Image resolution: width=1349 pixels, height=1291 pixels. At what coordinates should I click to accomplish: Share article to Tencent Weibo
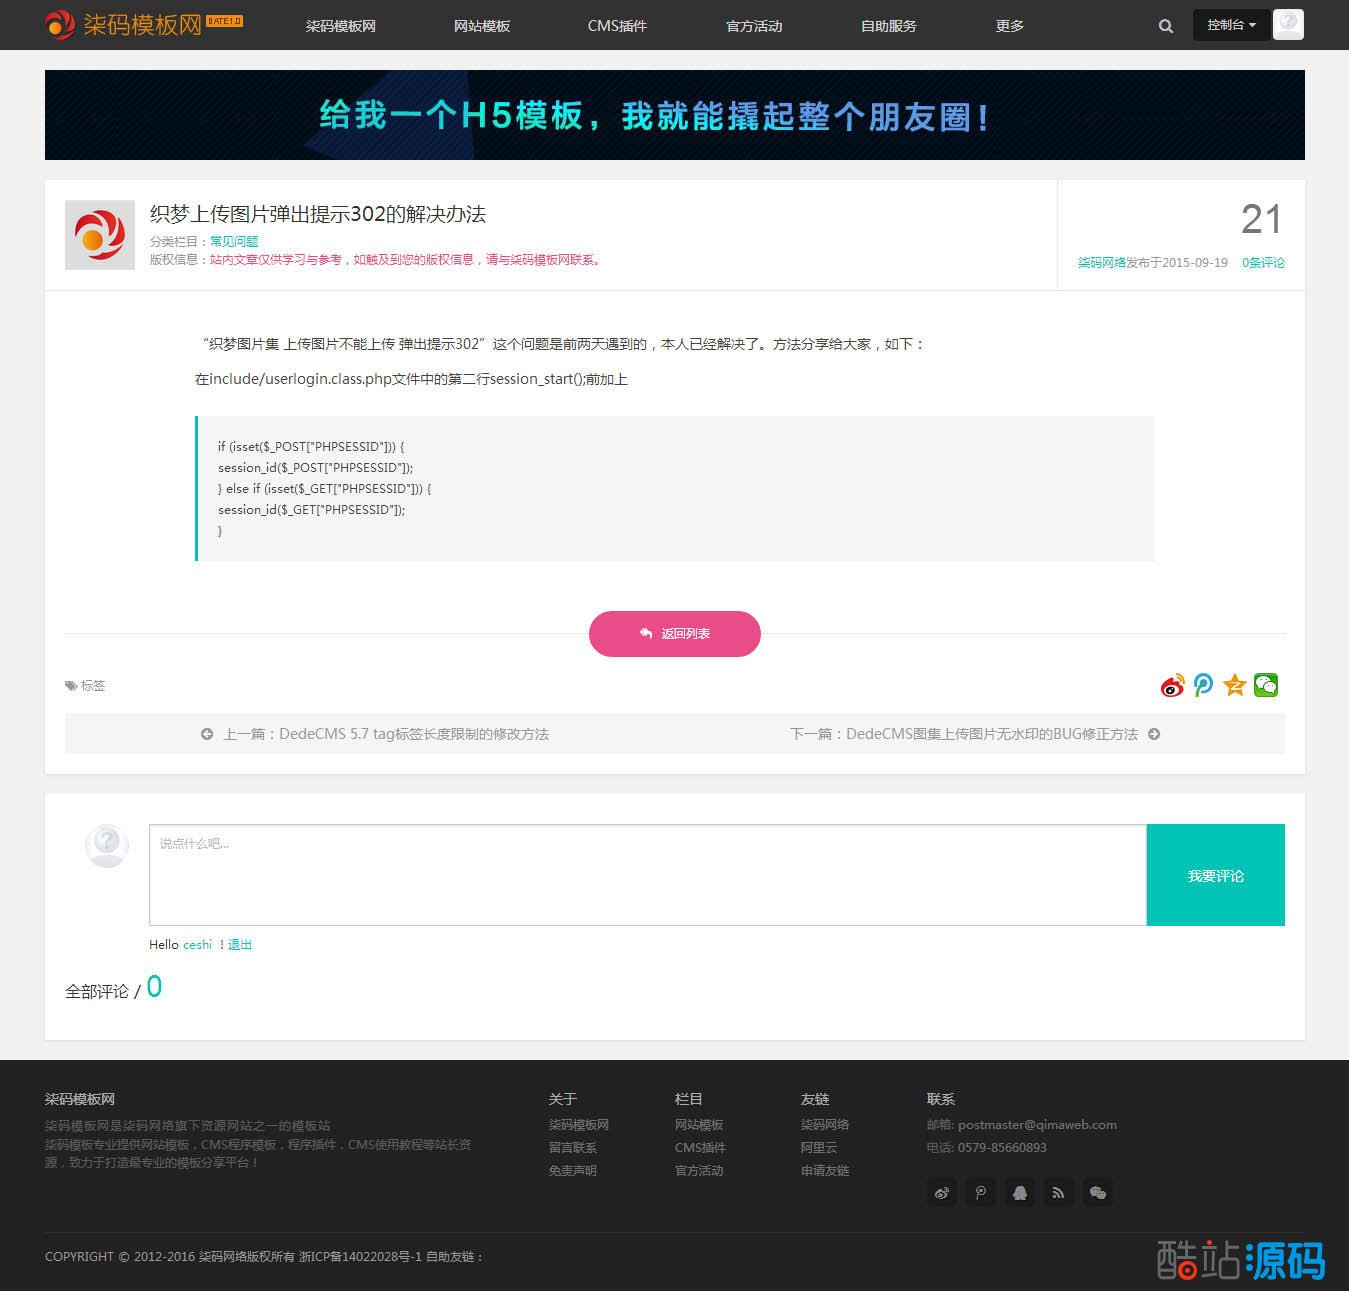click(x=1203, y=686)
